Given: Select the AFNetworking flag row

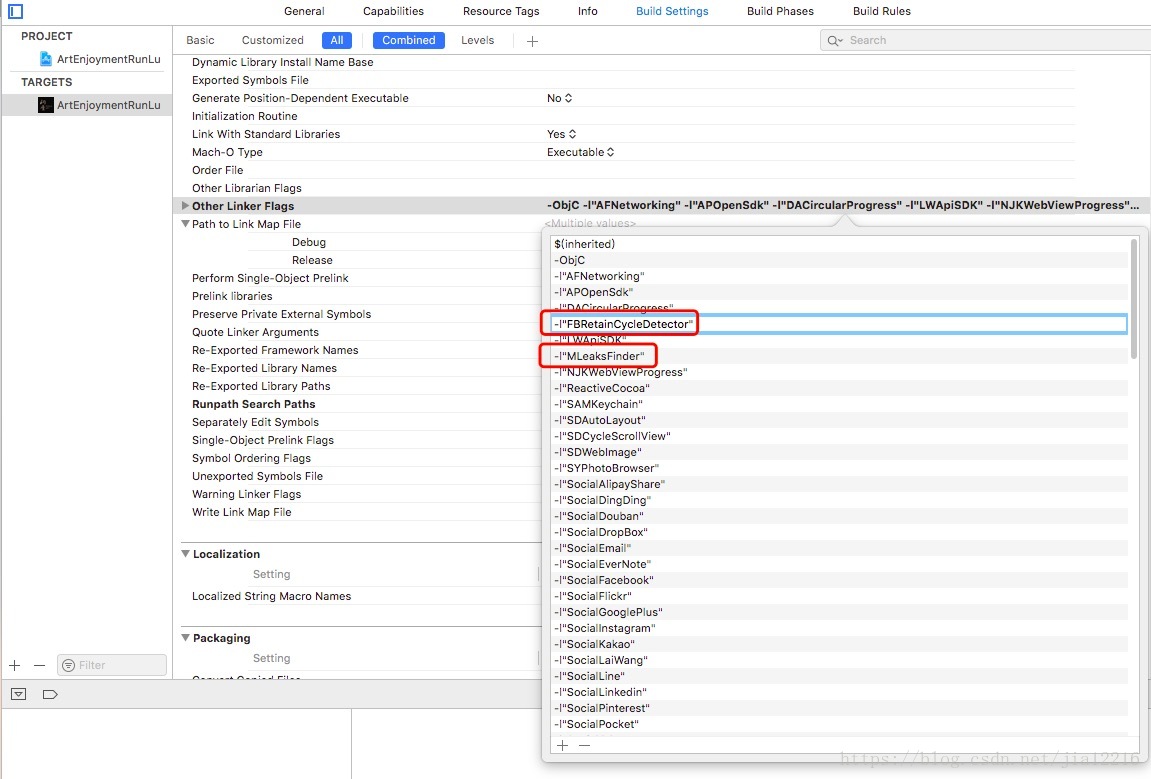Looking at the screenshot, I should [839, 276].
